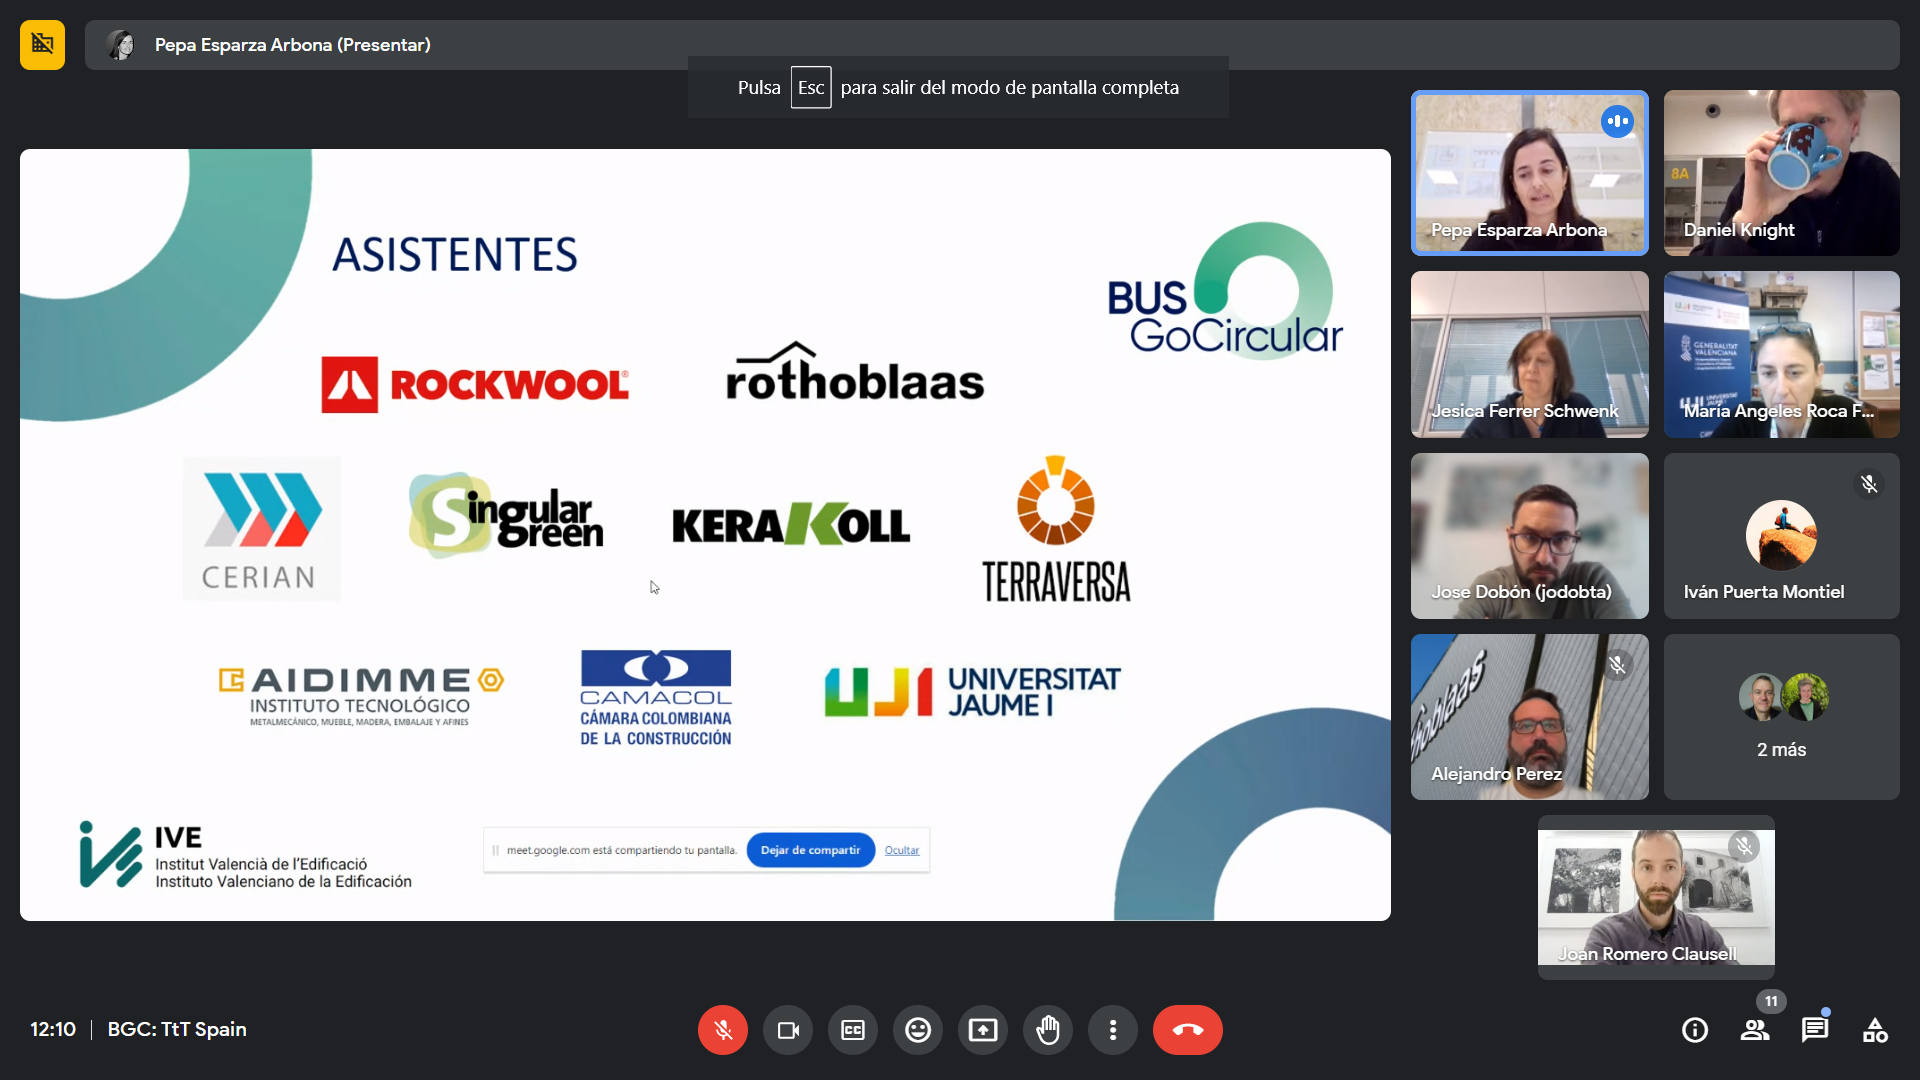Click the TERRAVERSA logo

1056,530
